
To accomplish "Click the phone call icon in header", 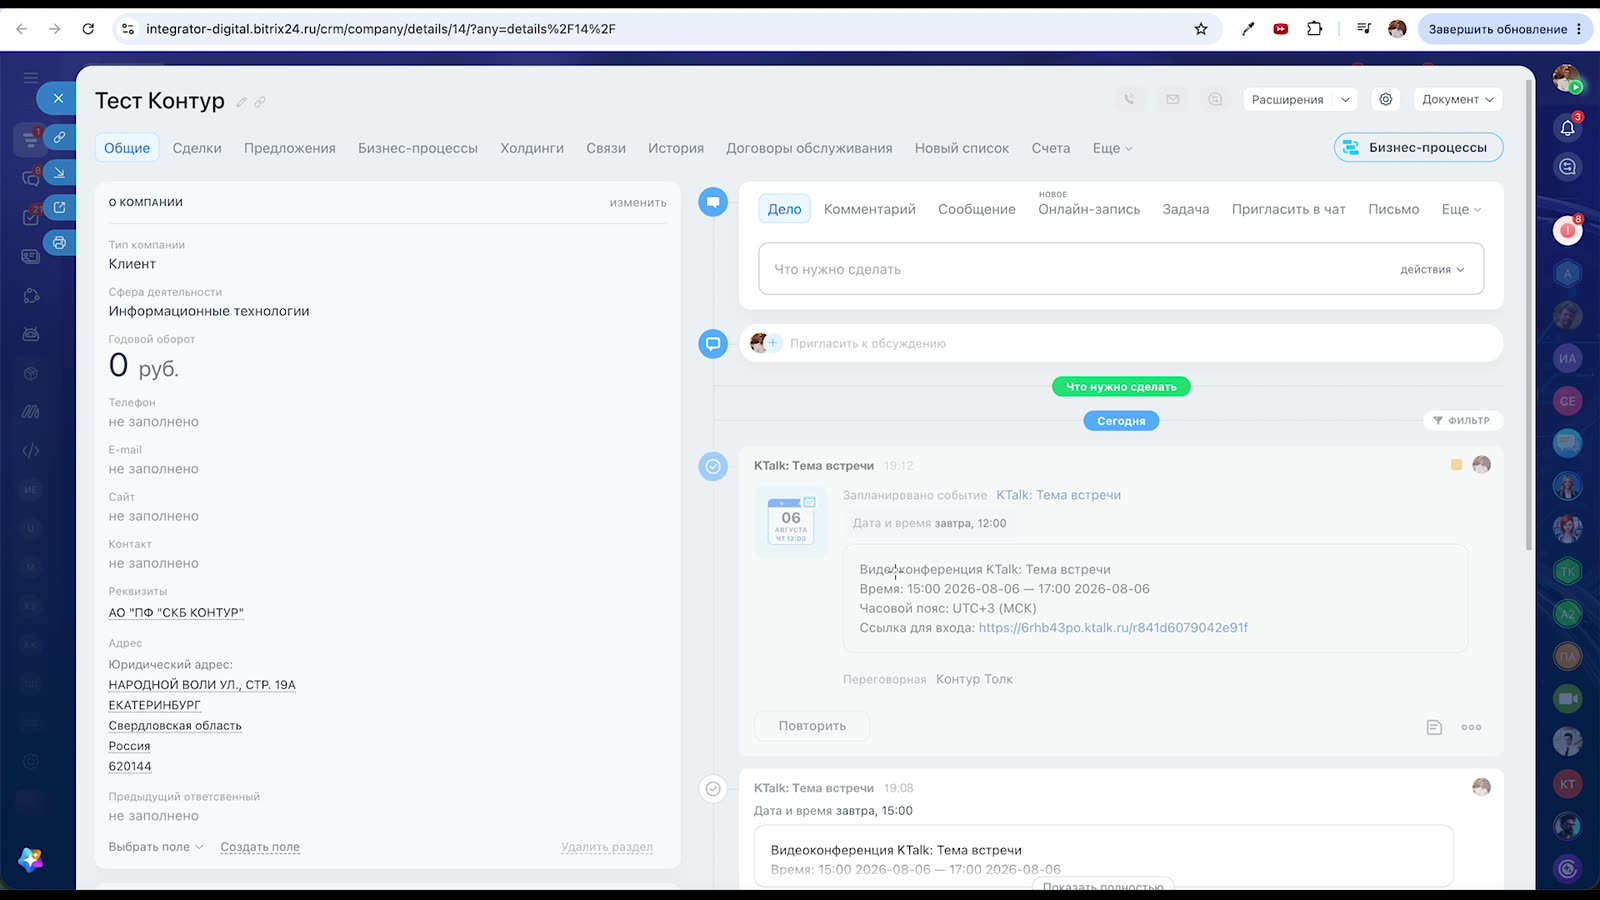I will pos(1129,99).
